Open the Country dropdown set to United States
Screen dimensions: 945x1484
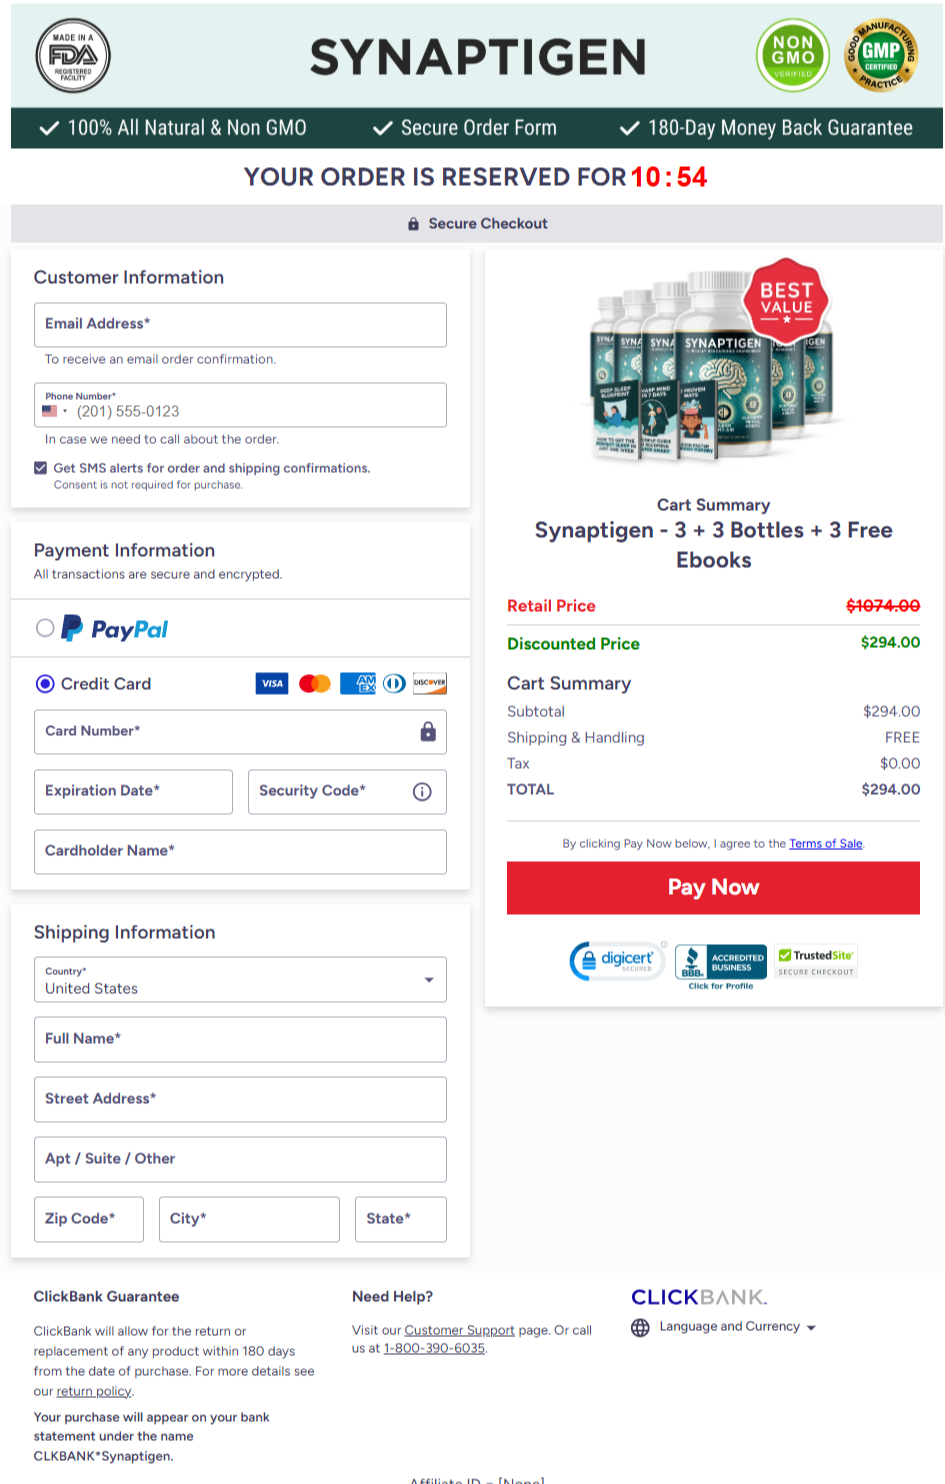240,980
